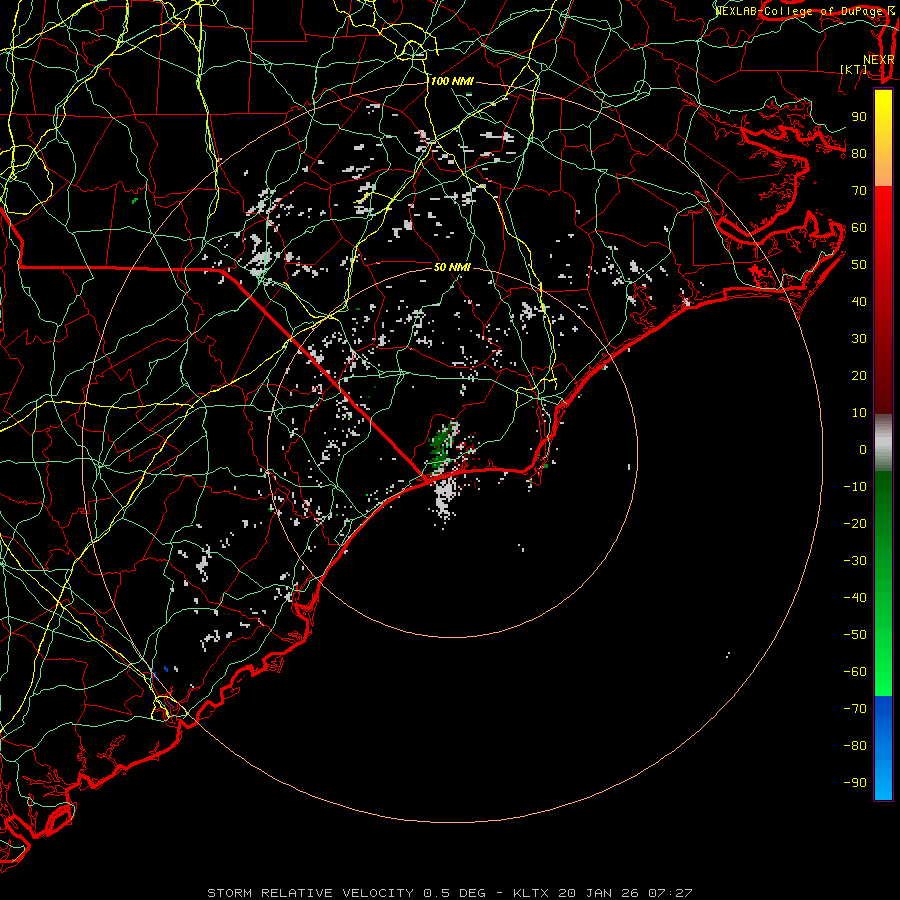This screenshot has height=900, width=900.
Task: Click the 'NEXR' label above color scale
Action: tap(879, 60)
